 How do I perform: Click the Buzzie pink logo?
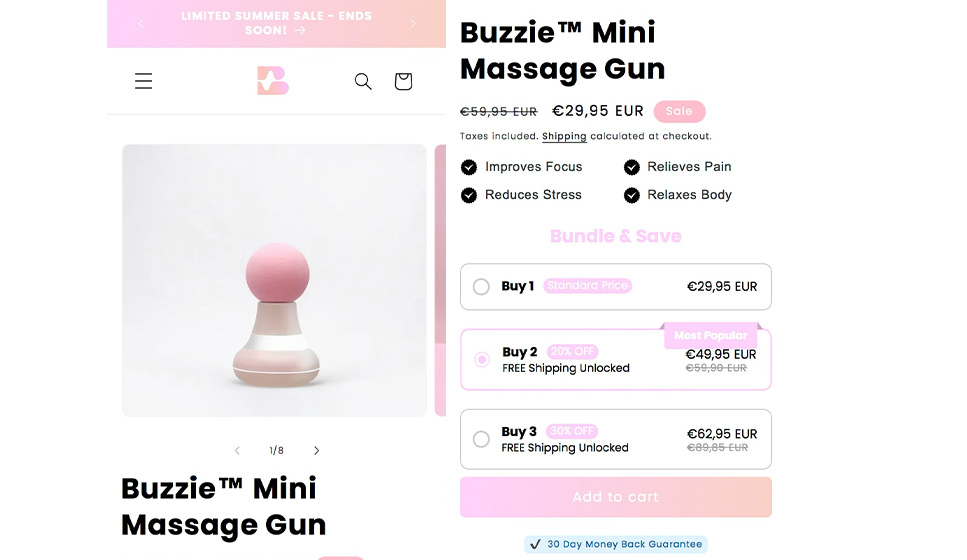coord(273,81)
